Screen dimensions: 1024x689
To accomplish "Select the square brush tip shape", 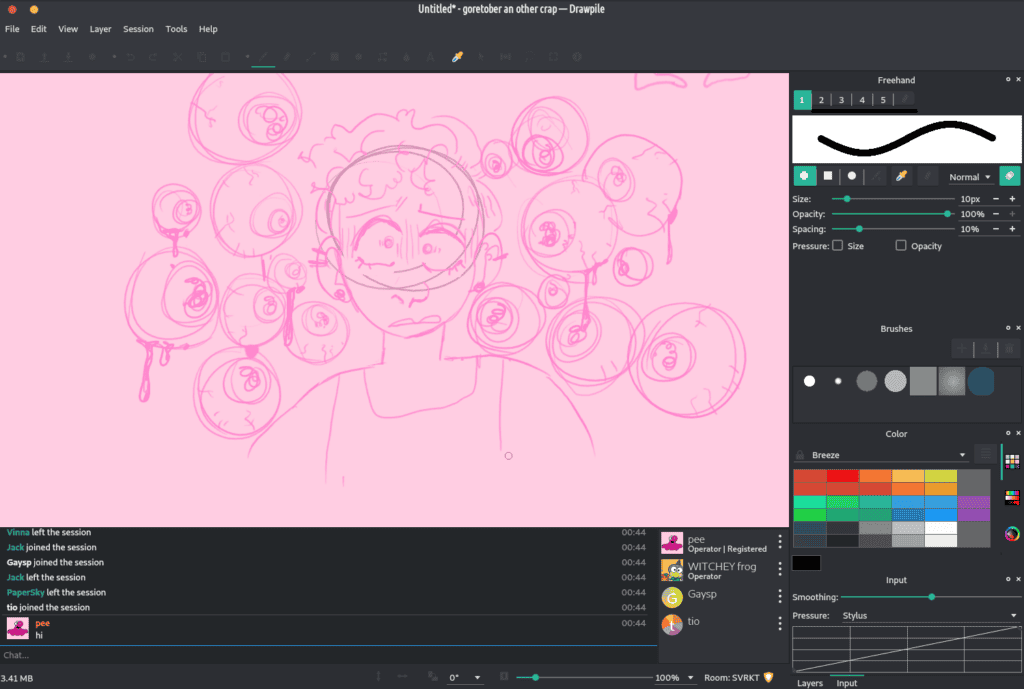I will (827, 175).
